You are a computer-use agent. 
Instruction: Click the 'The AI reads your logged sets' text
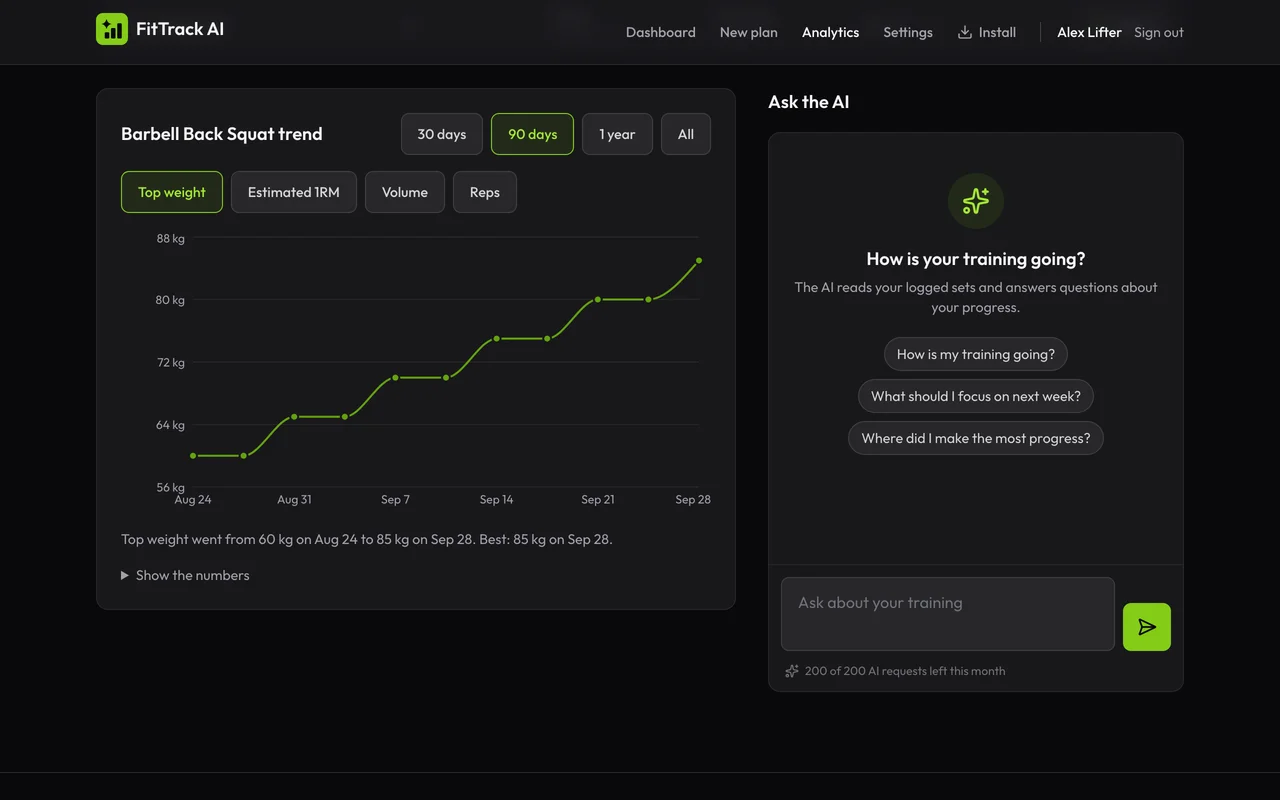976,297
